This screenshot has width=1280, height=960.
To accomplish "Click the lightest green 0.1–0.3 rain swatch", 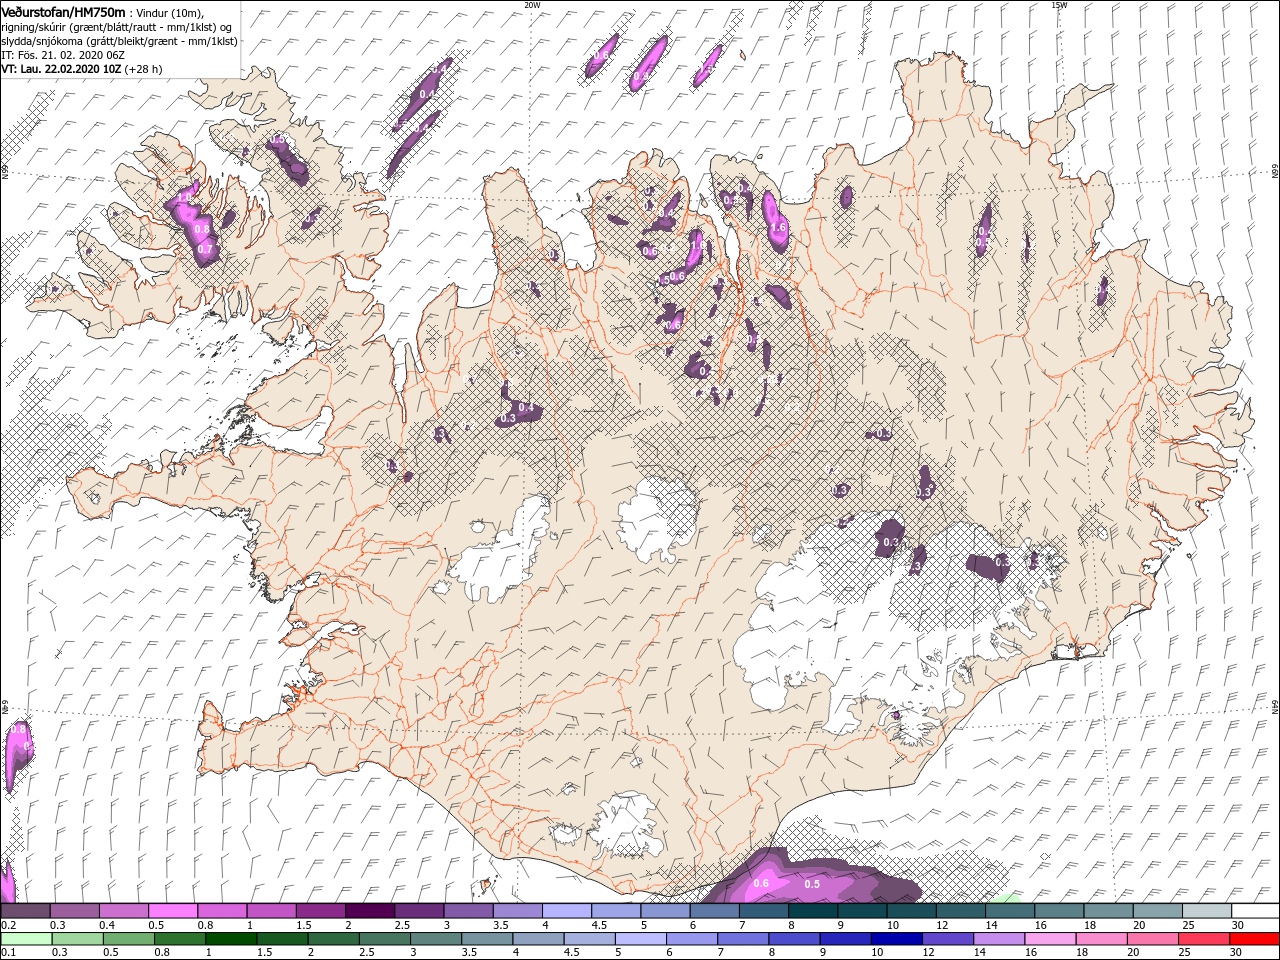I will click(x=26, y=939).
